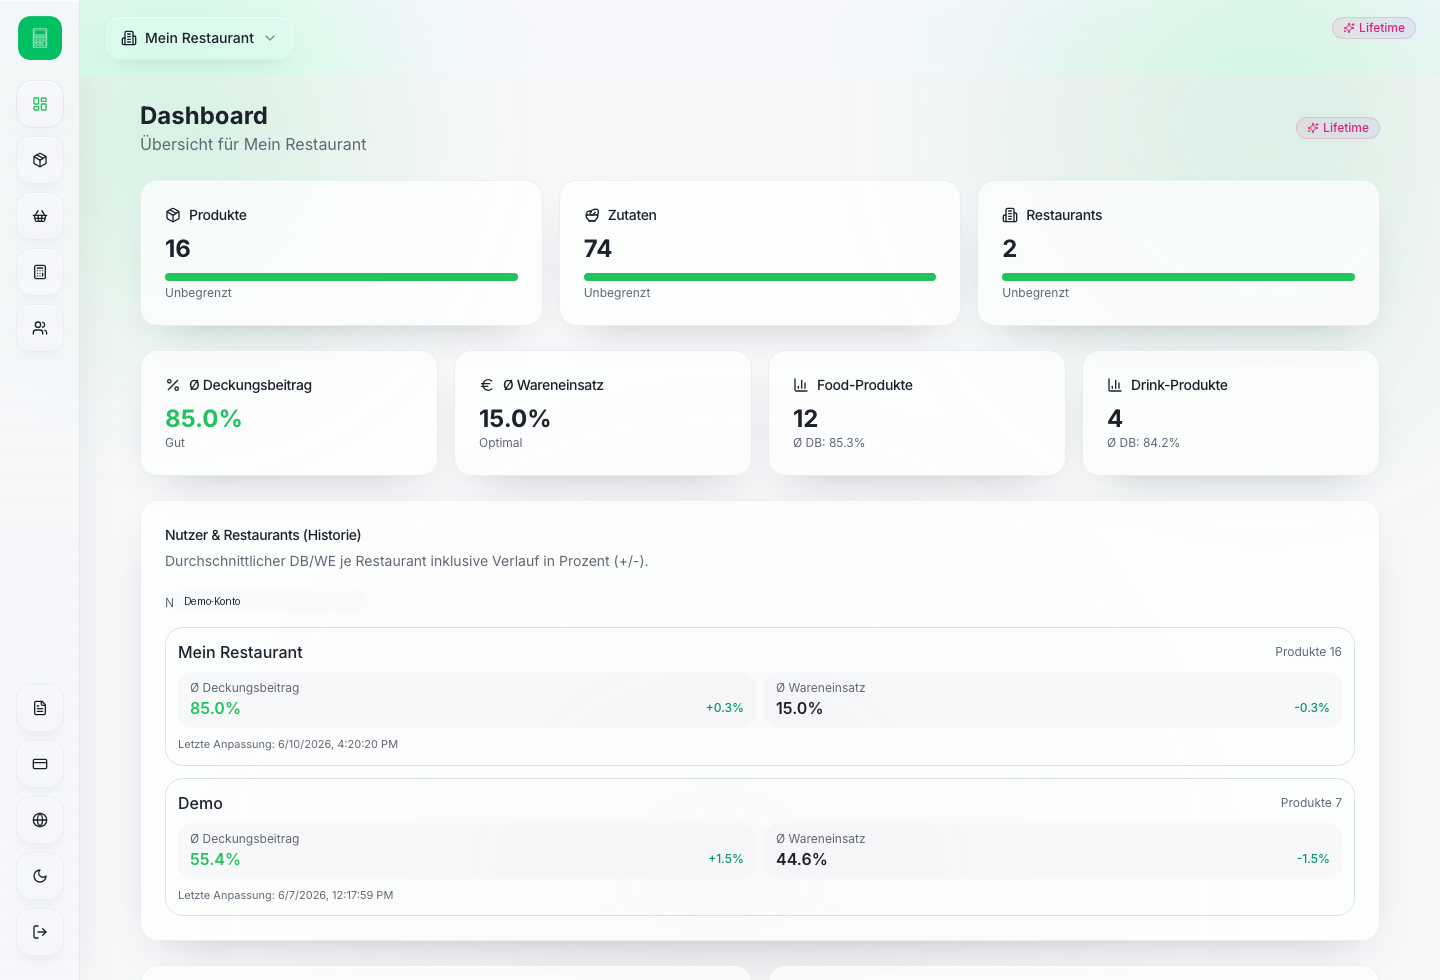Click the Restaurants count 2
The width and height of the screenshot is (1440, 980).
(1010, 248)
